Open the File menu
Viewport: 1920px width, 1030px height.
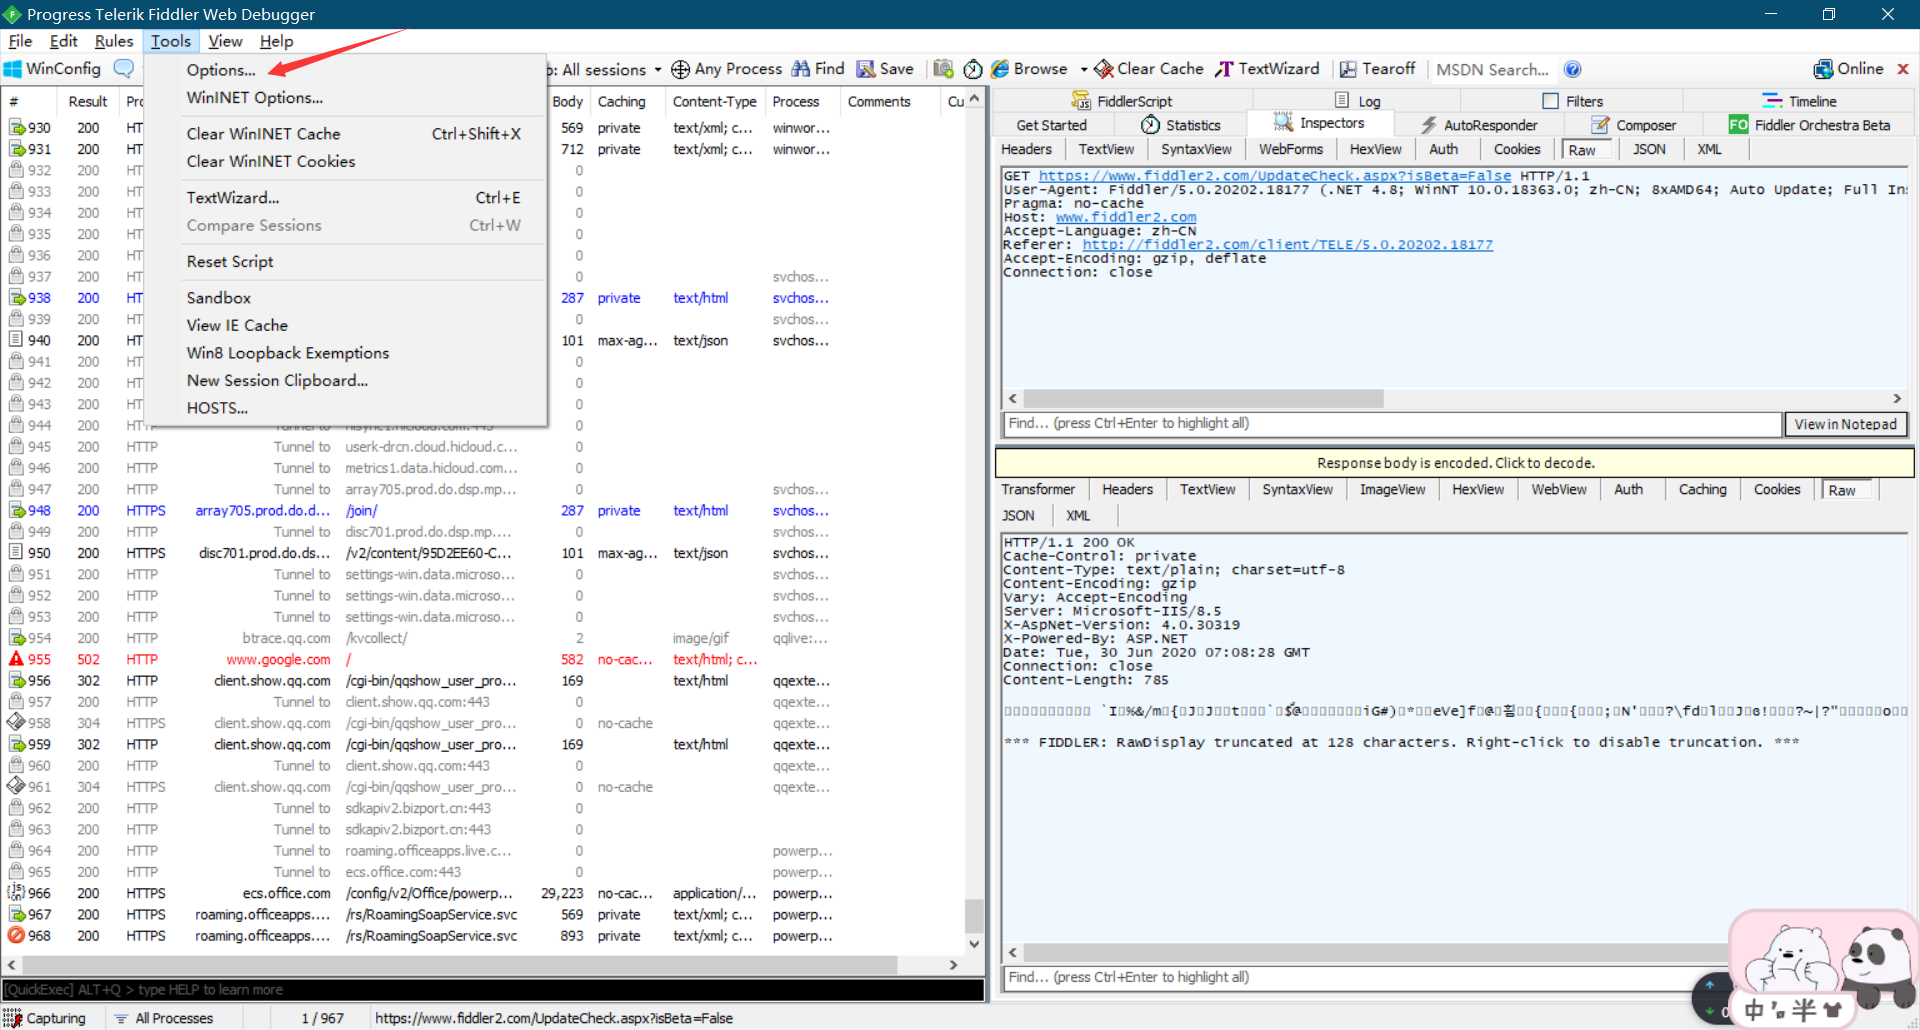pyautogui.click(x=20, y=41)
